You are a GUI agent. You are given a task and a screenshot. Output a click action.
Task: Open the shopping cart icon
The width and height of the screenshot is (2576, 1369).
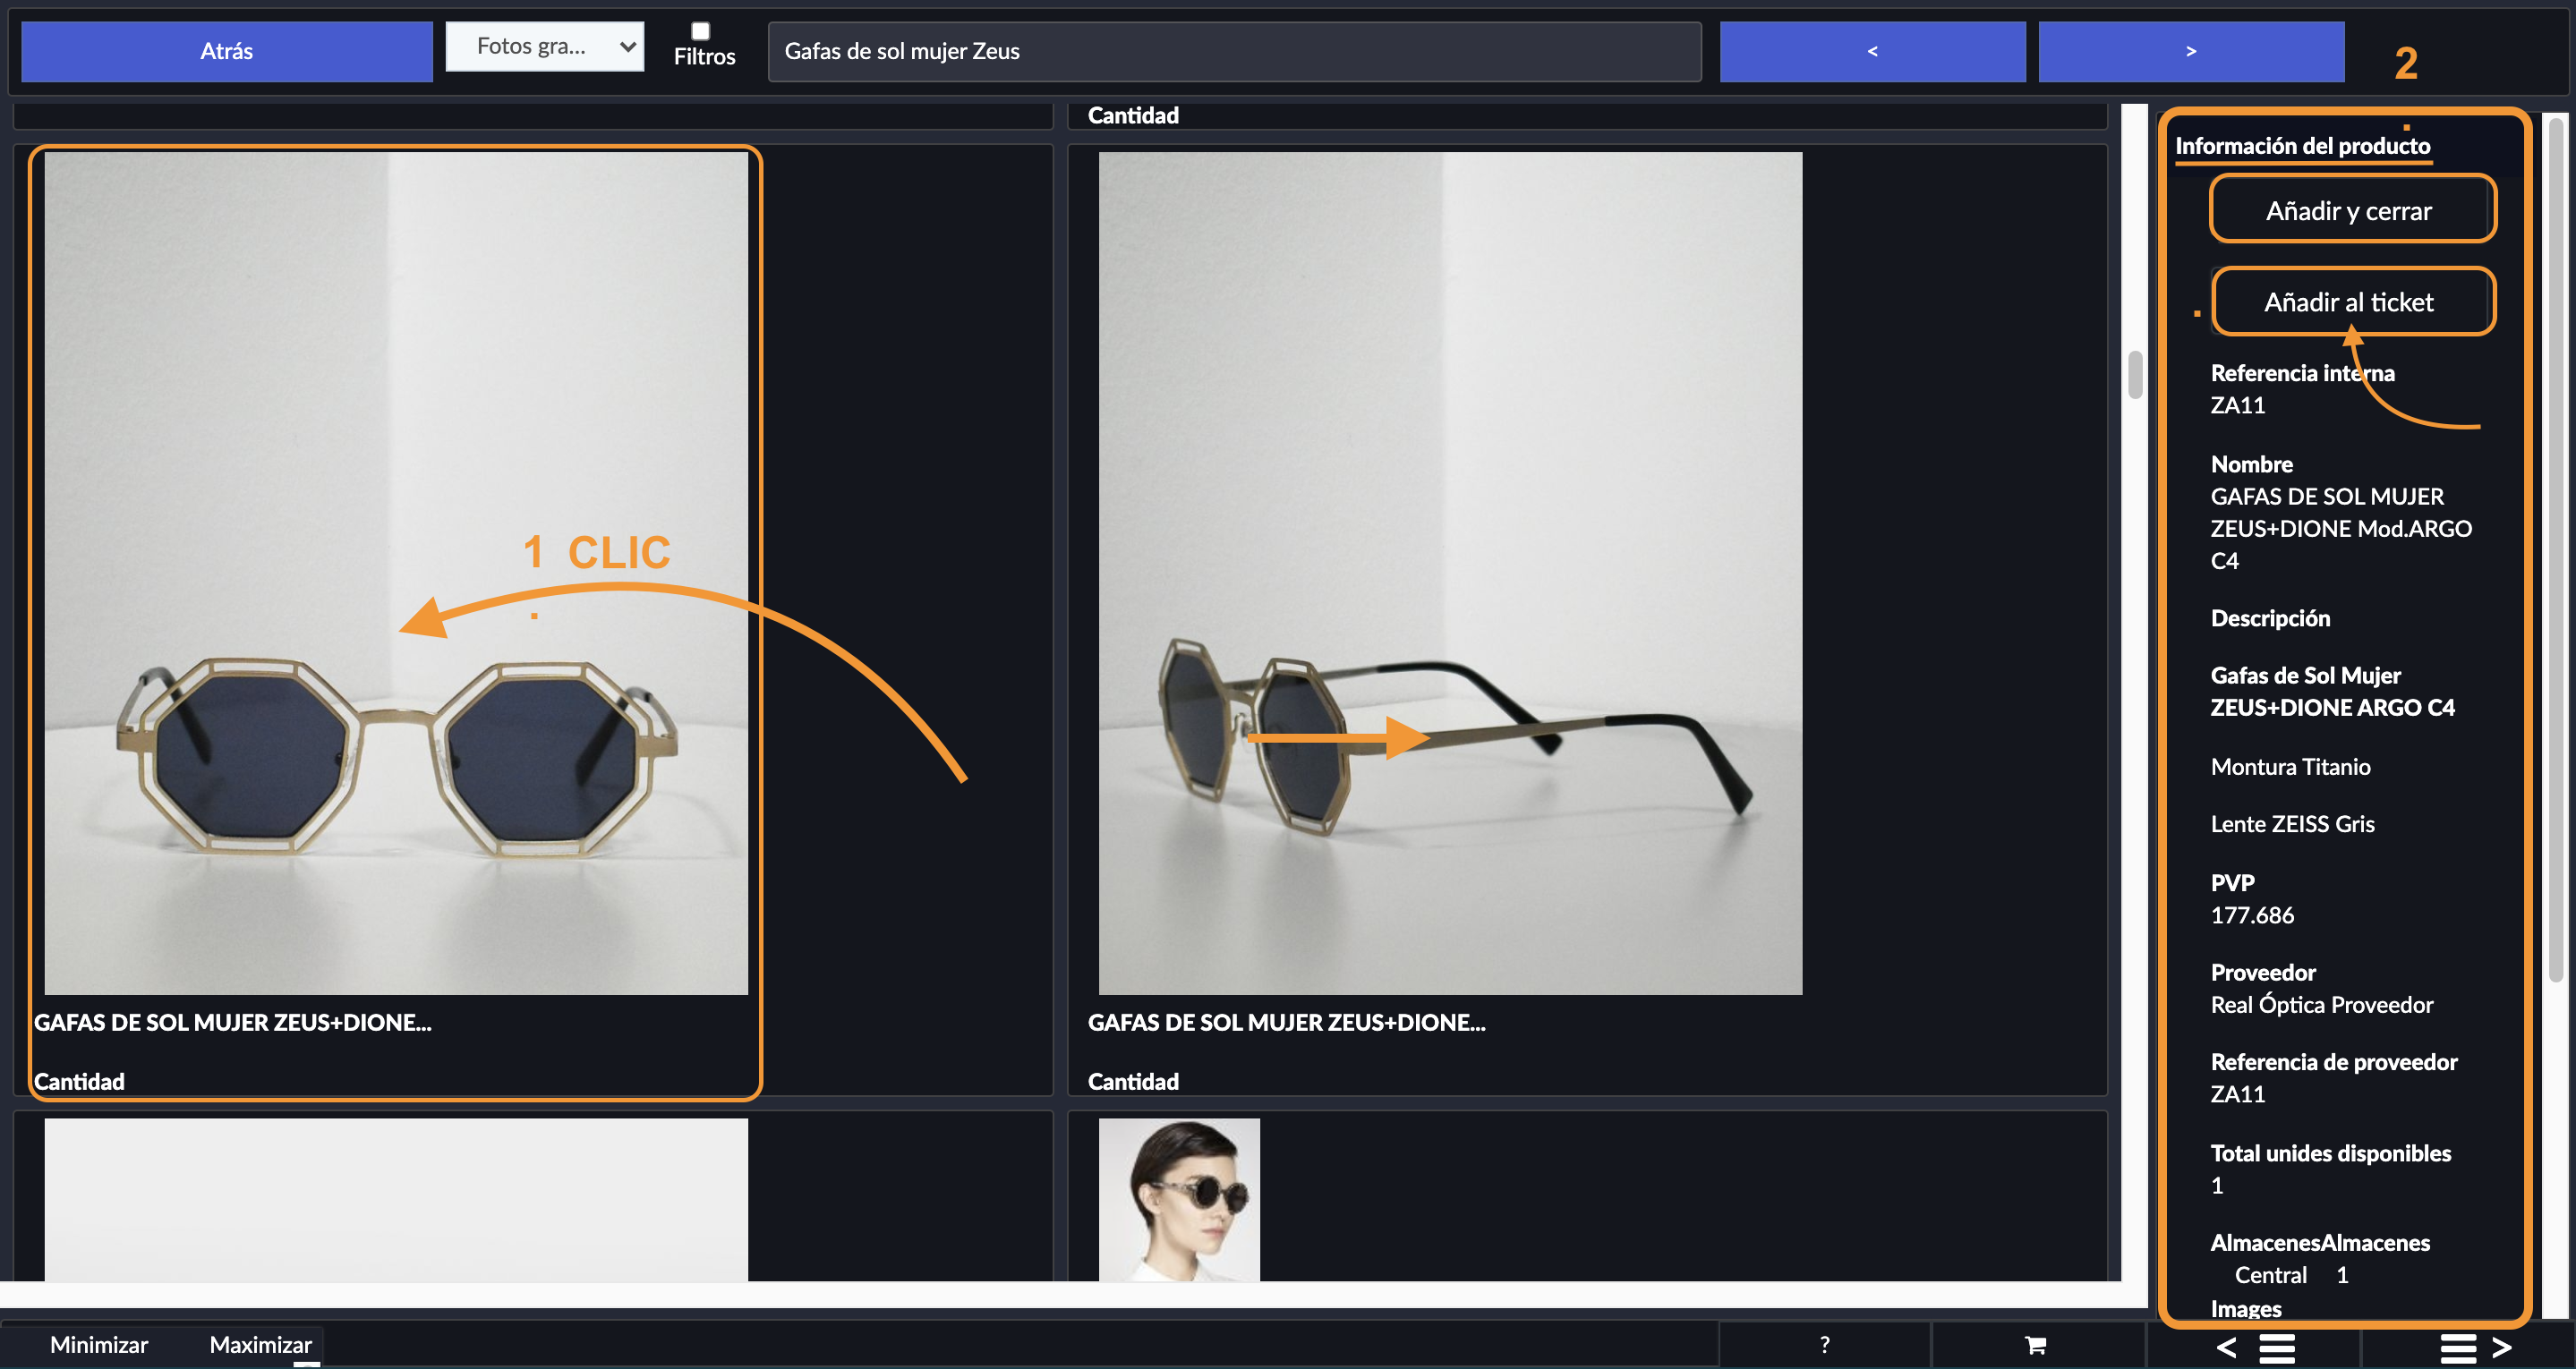click(x=2035, y=1345)
